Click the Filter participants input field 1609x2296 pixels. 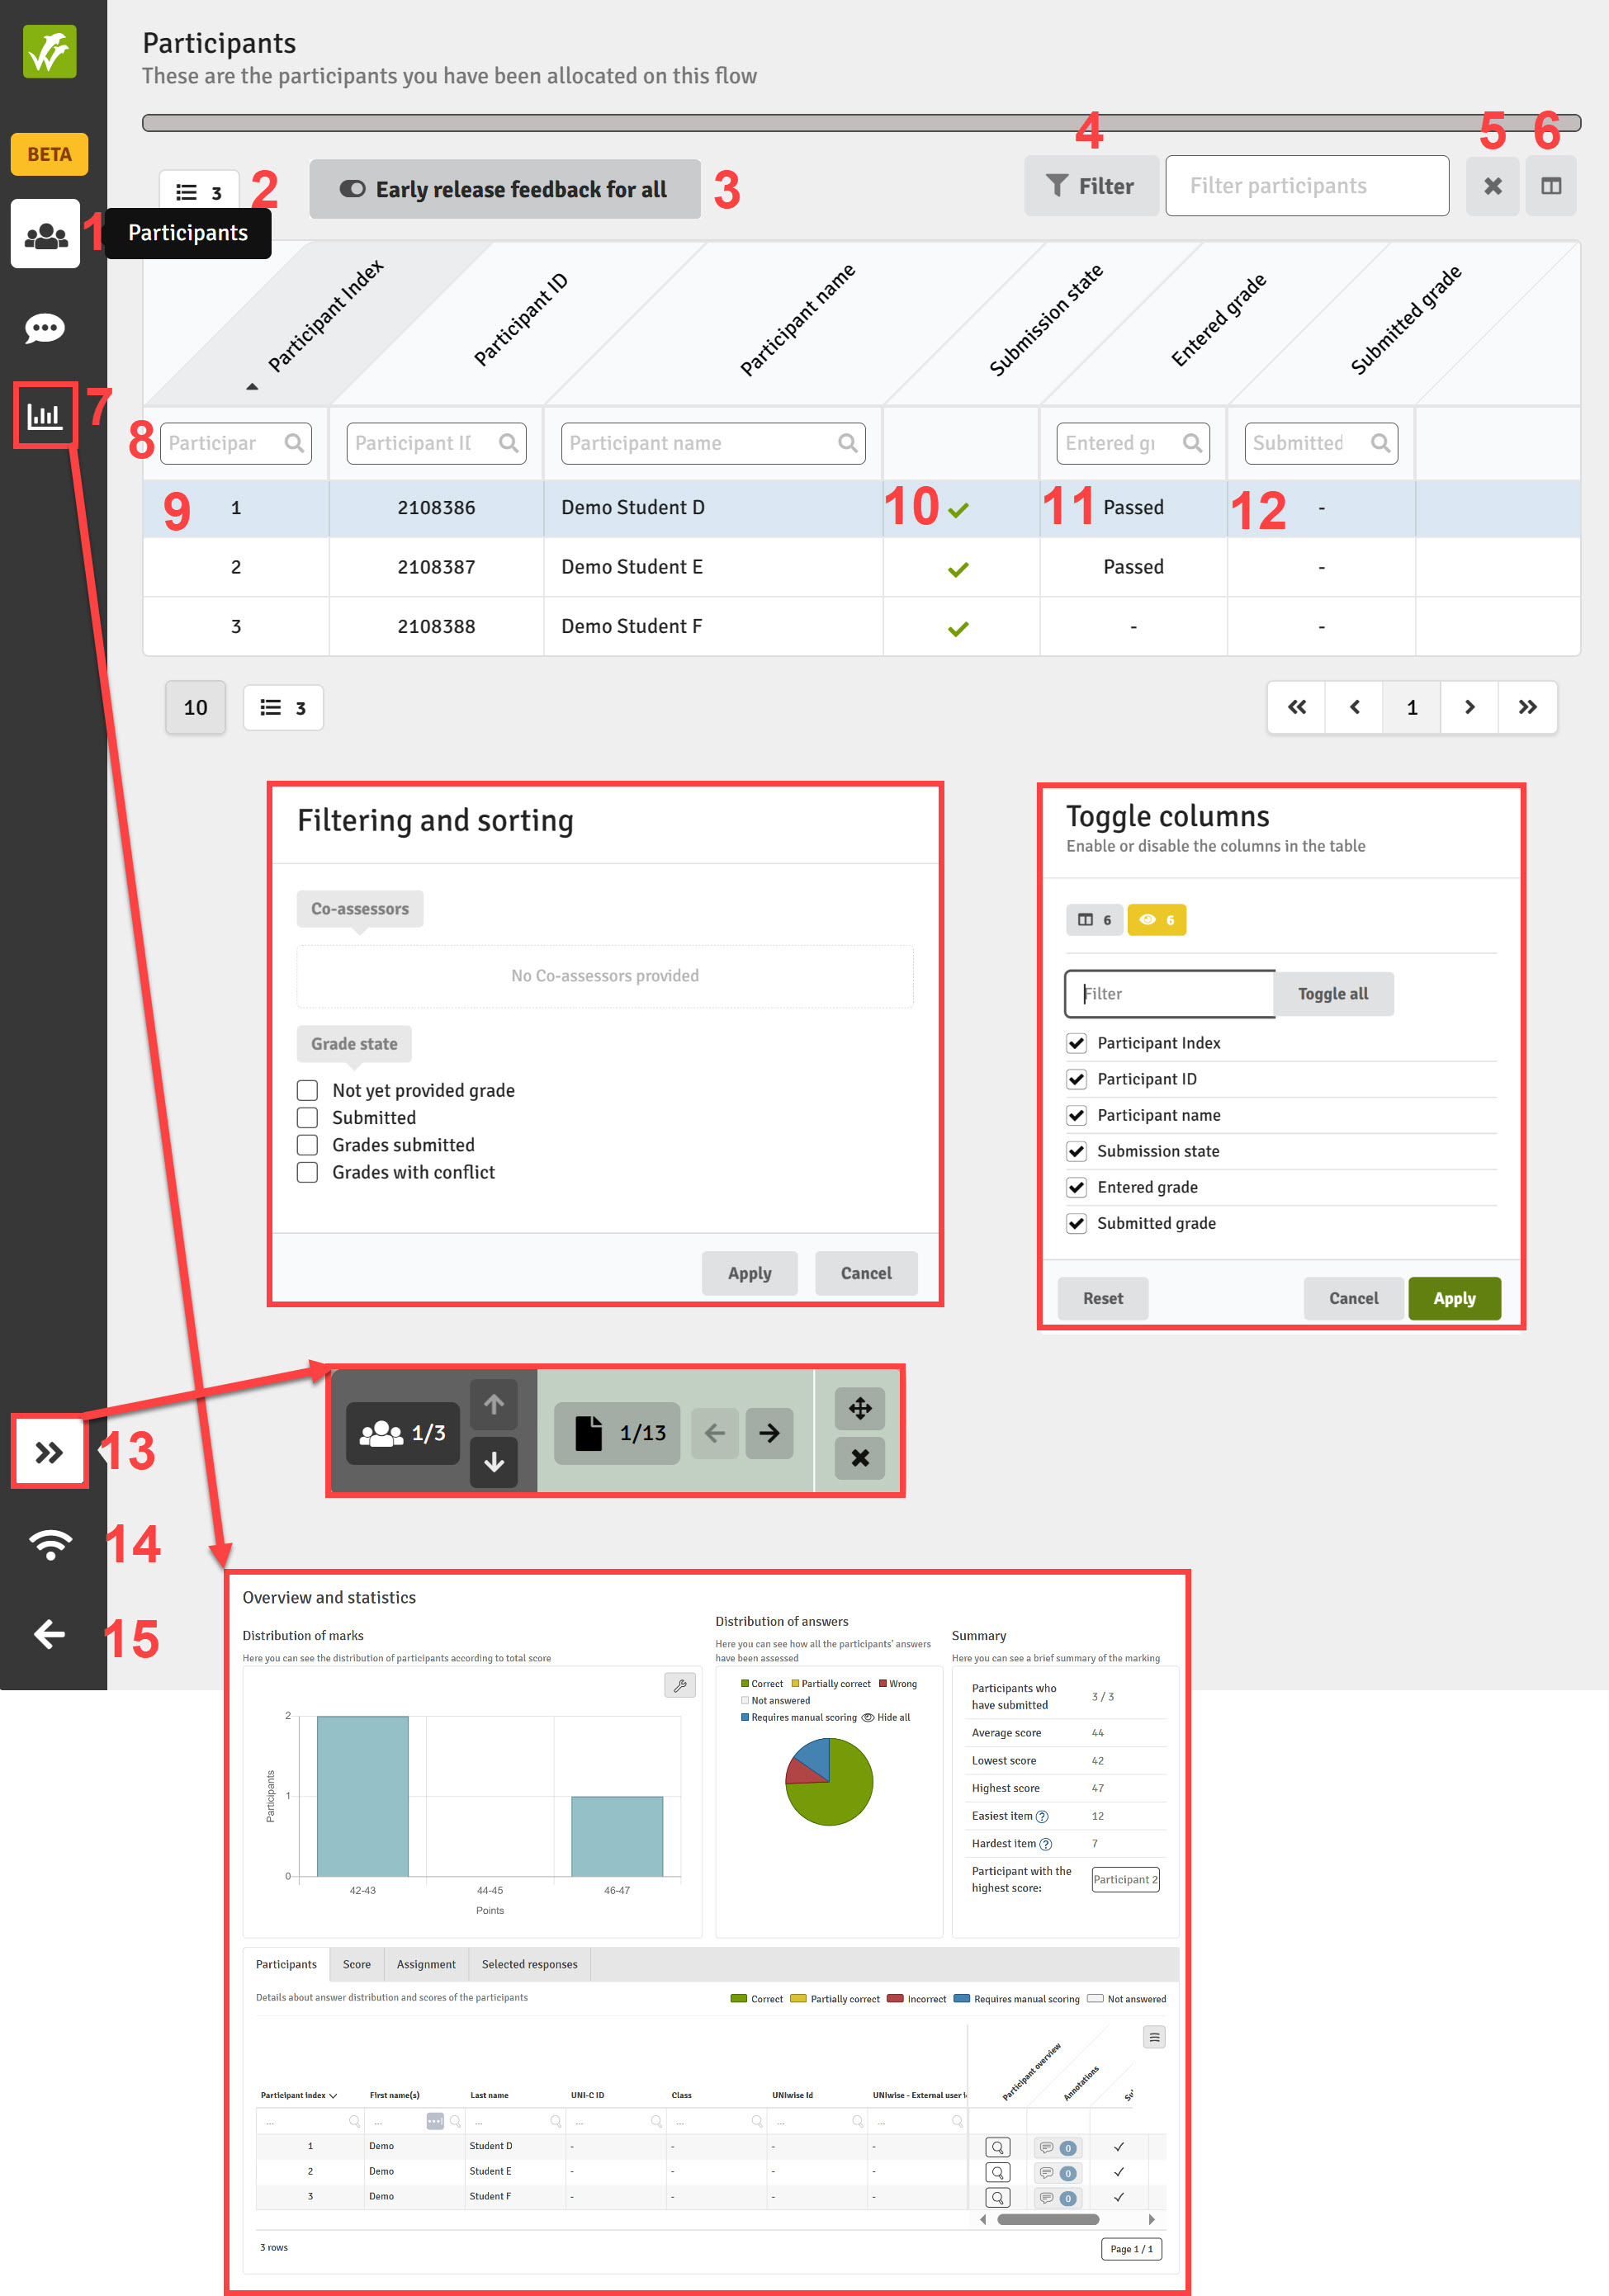(x=1307, y=186)
